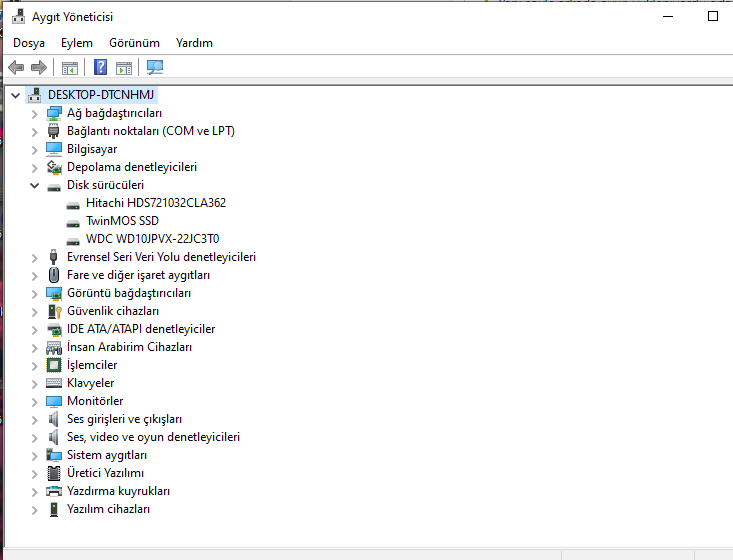
Task: Select the Yazdırma kuyrukları label
Action: coord(118,491)
